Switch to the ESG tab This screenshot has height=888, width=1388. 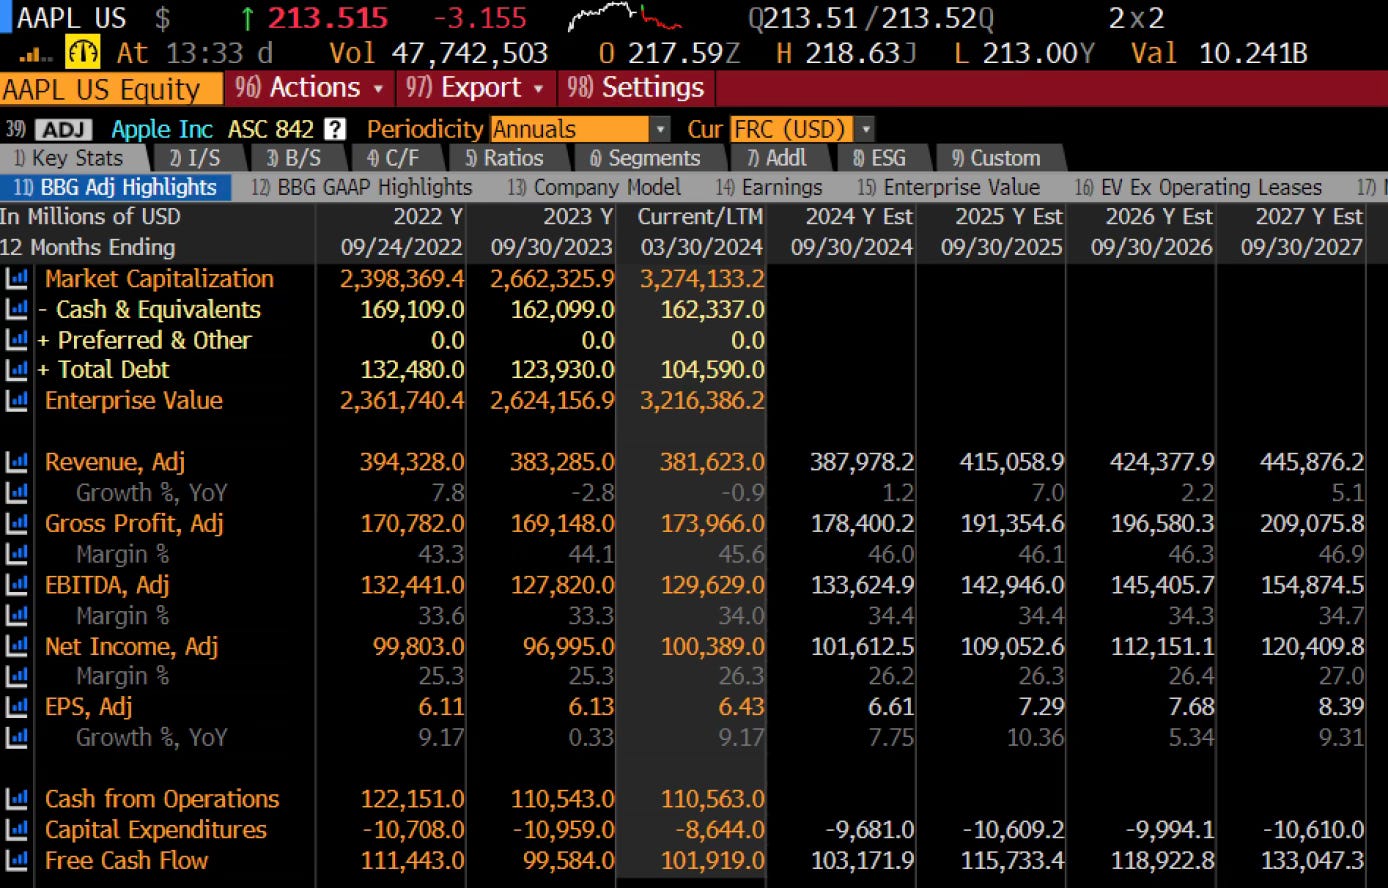(880, 158)
